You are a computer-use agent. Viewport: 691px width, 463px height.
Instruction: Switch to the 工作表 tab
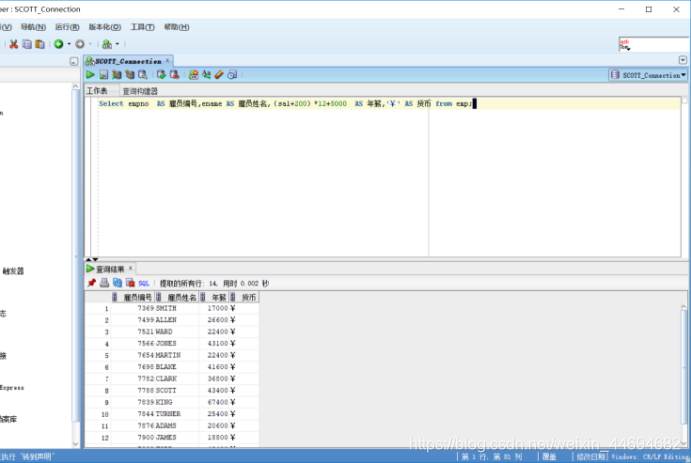(x=97, y=91)
